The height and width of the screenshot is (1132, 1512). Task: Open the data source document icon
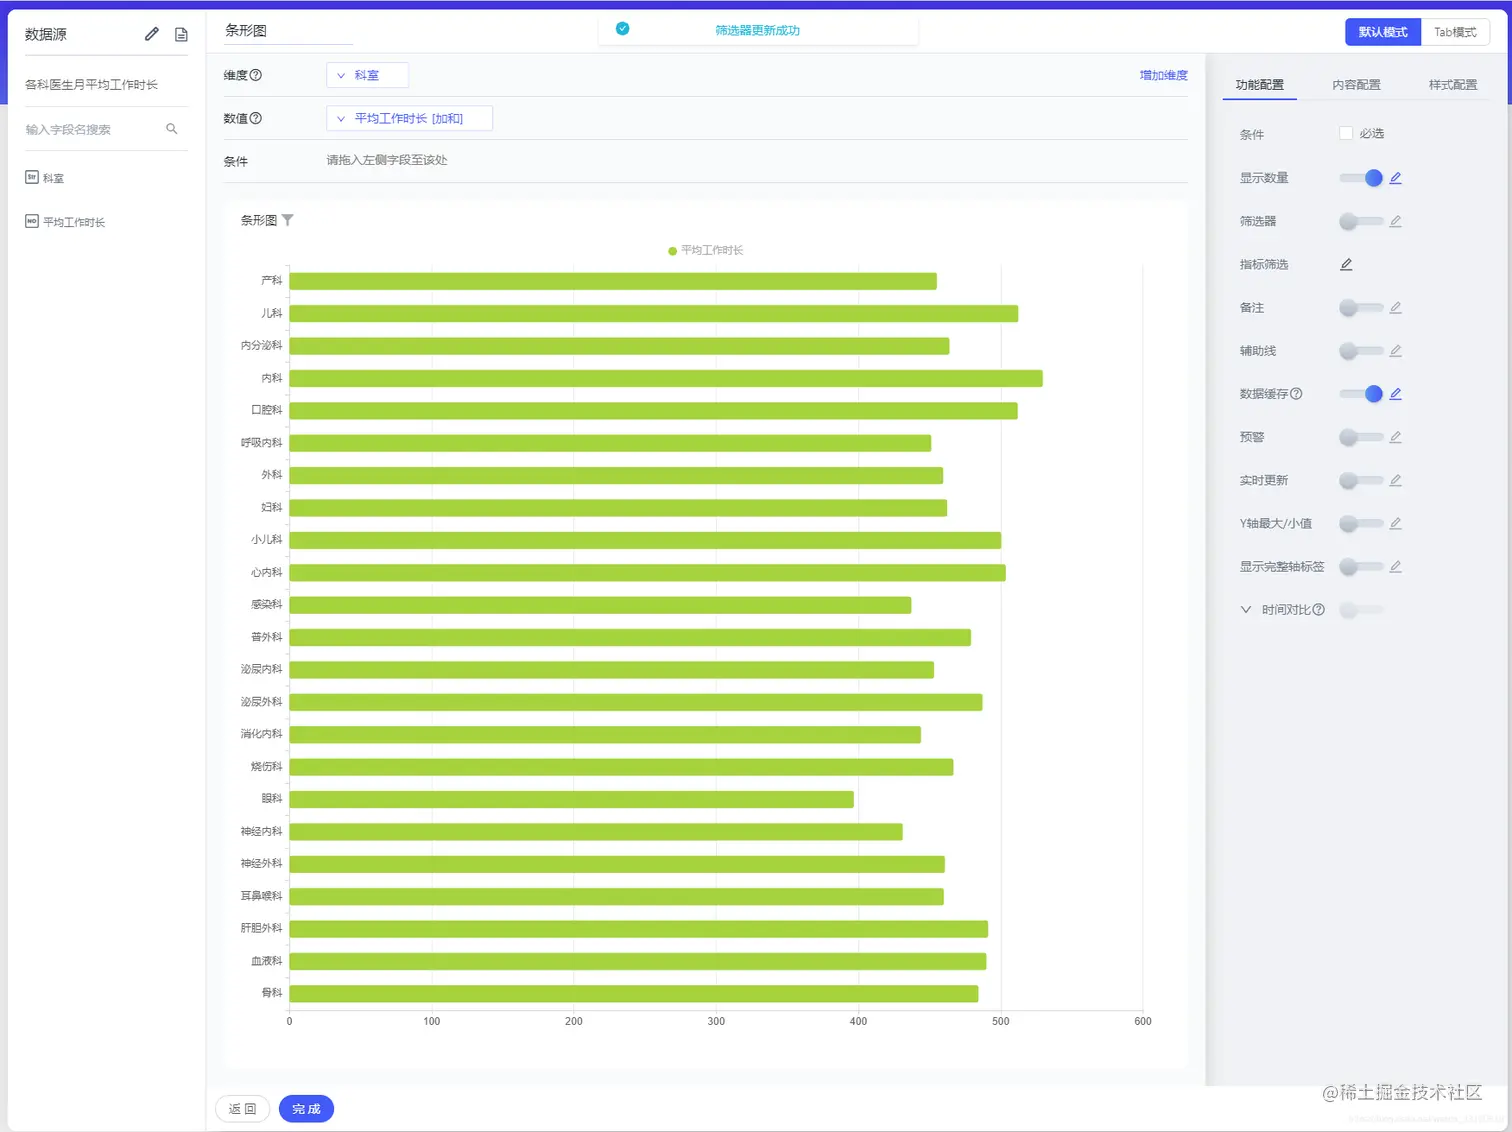(x=181, y=34)
